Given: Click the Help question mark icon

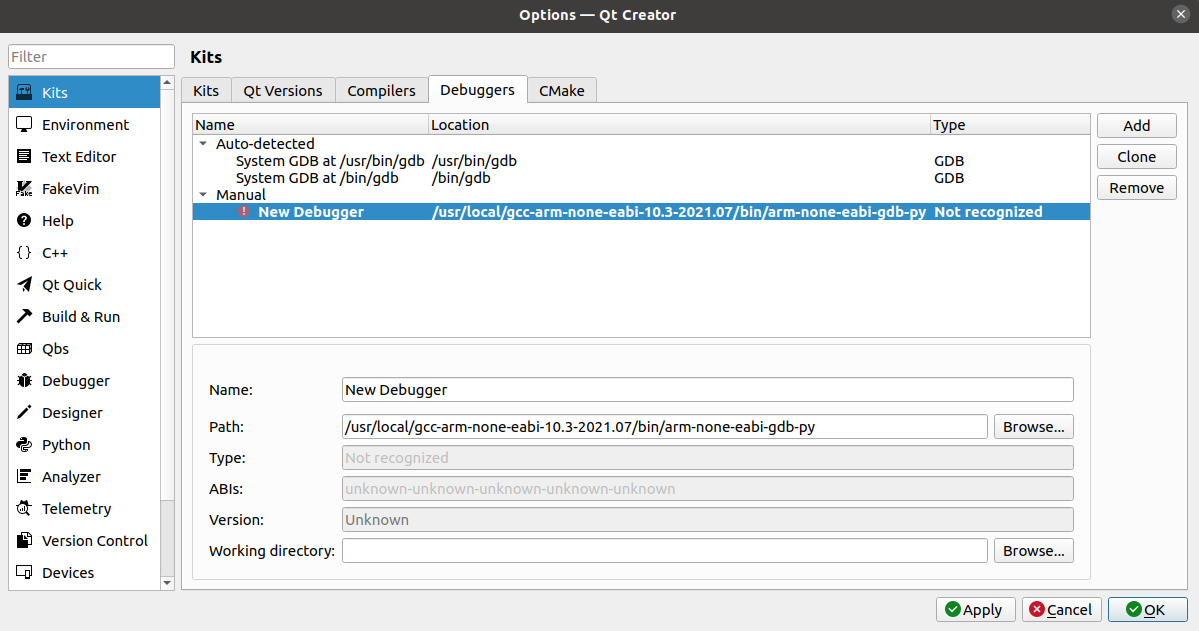Looking at the screenshot, I should click(24, 221).
